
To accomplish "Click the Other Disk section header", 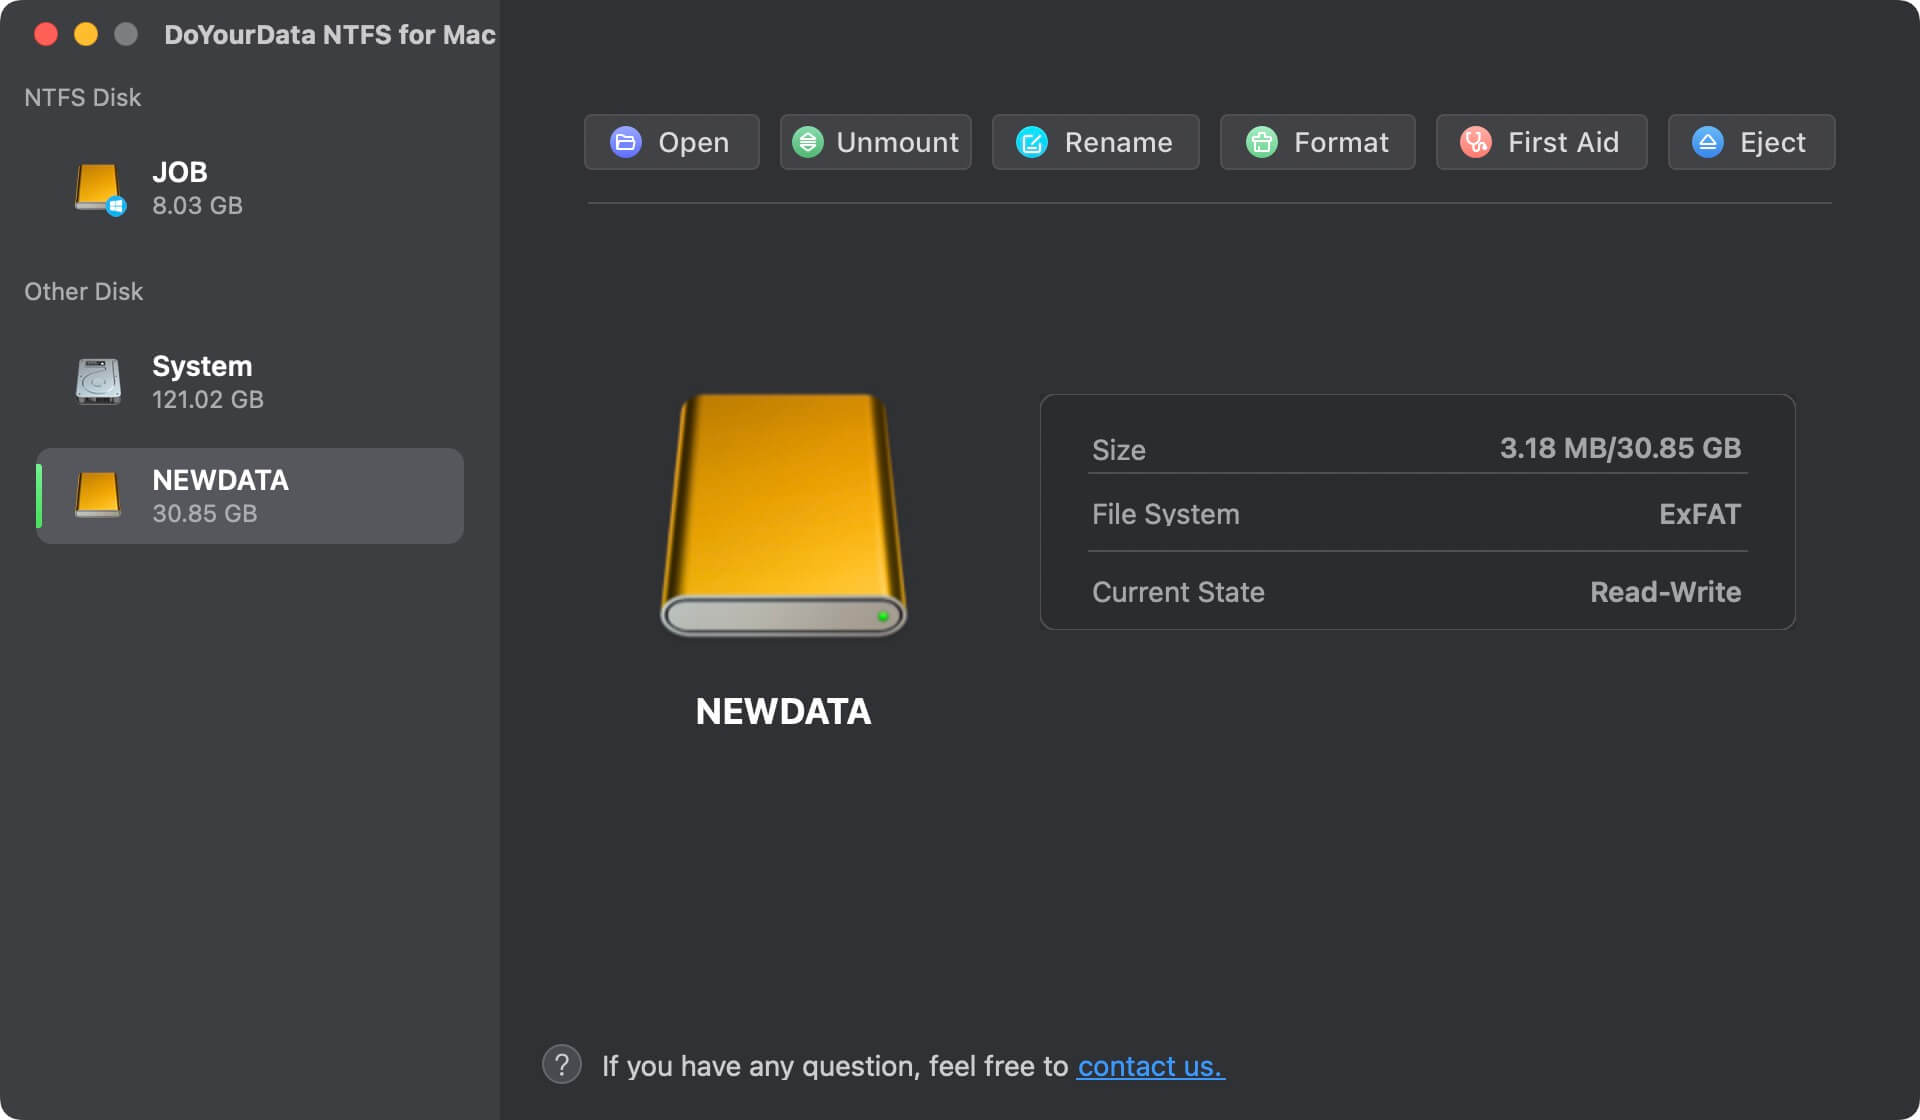I will [84, 291].
